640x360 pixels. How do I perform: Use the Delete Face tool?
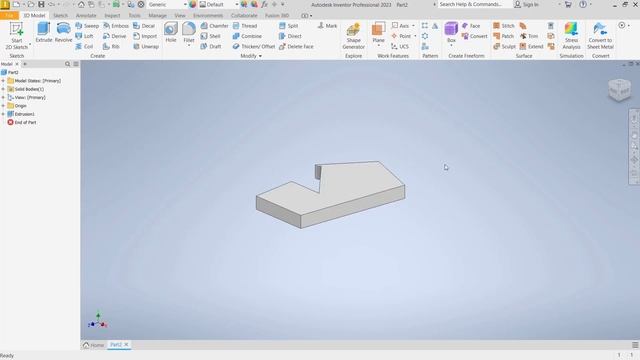(x=296, y=47)
